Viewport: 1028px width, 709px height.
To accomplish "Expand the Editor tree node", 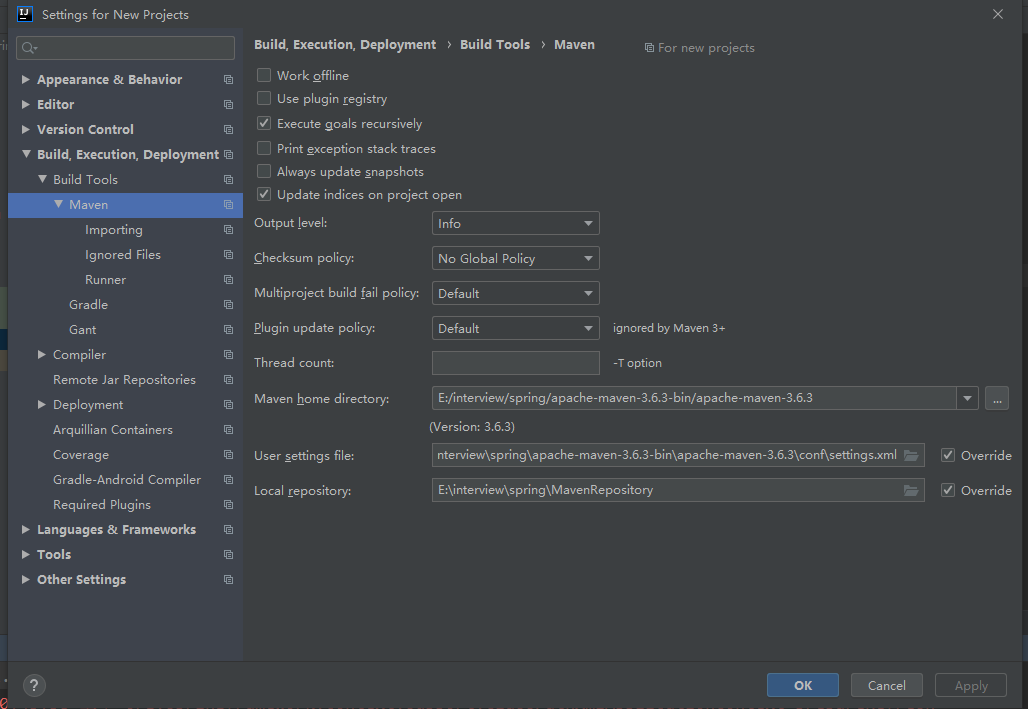I will pyautogui.click(x=26, y=104).
